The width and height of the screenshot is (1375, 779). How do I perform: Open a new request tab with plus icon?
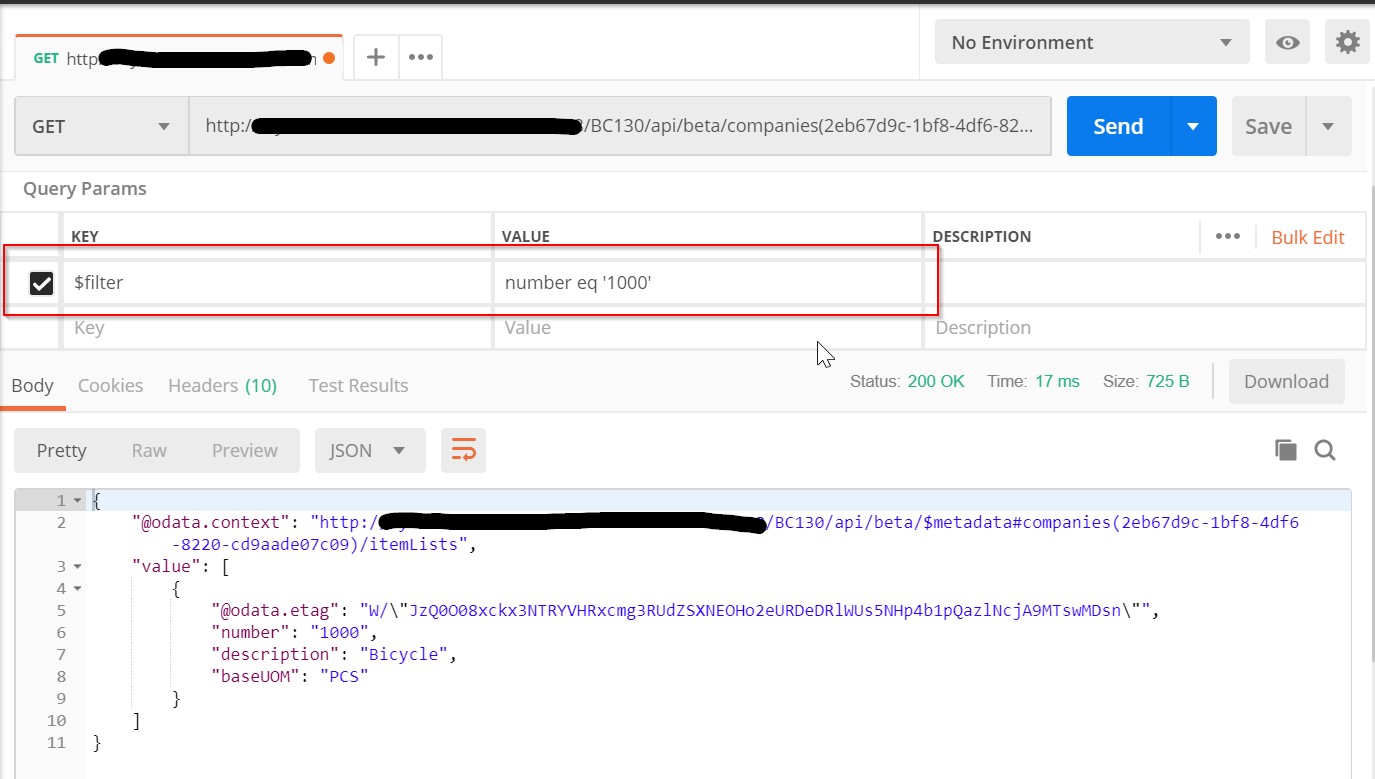point(376,57)
